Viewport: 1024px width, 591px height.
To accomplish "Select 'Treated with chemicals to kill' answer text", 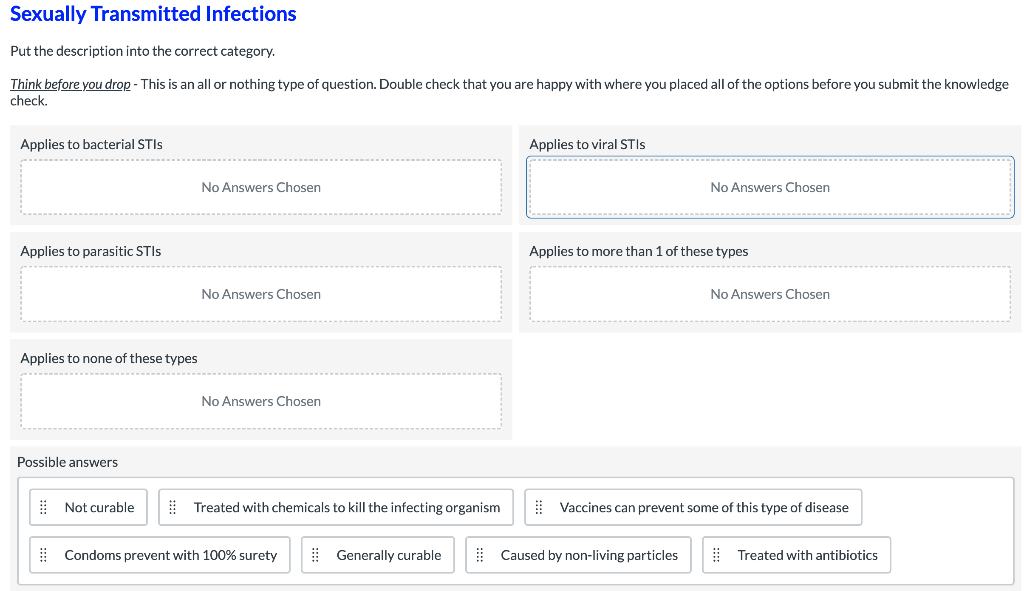I will pyautogui.click(x=346, y=508).
